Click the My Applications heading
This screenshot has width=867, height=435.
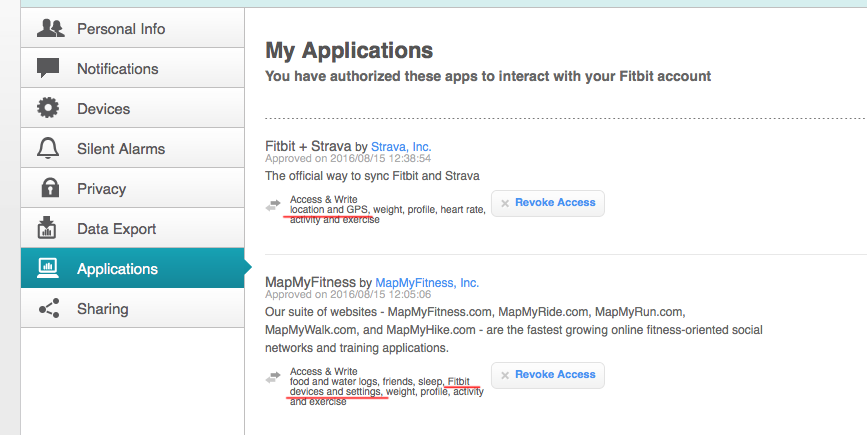click(x=349, y=50)
